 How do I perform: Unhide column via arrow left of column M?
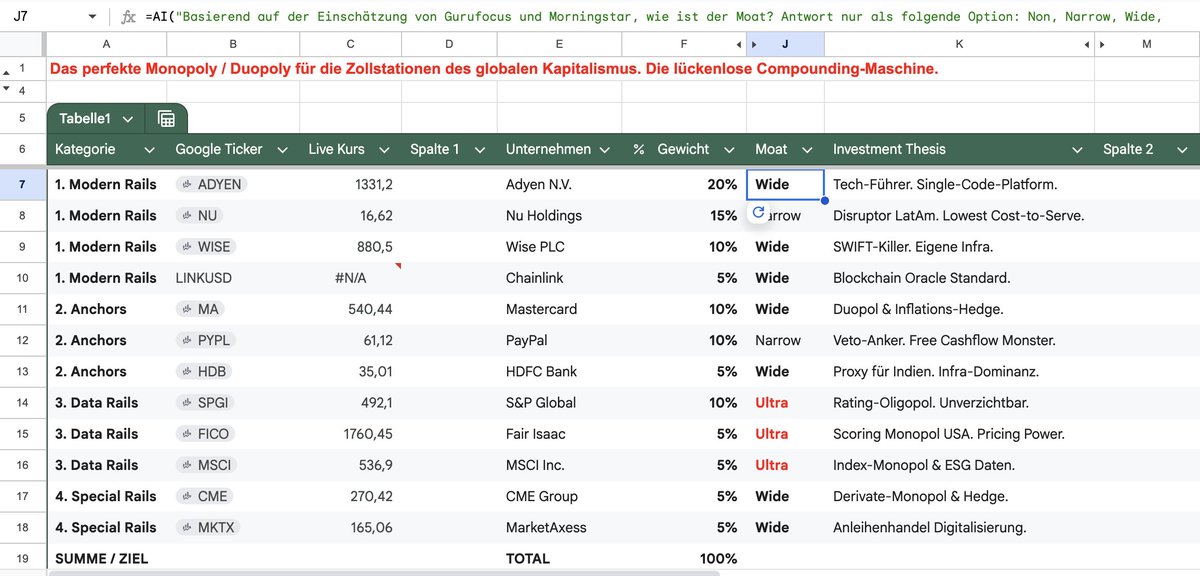[x=1101, y=44]
